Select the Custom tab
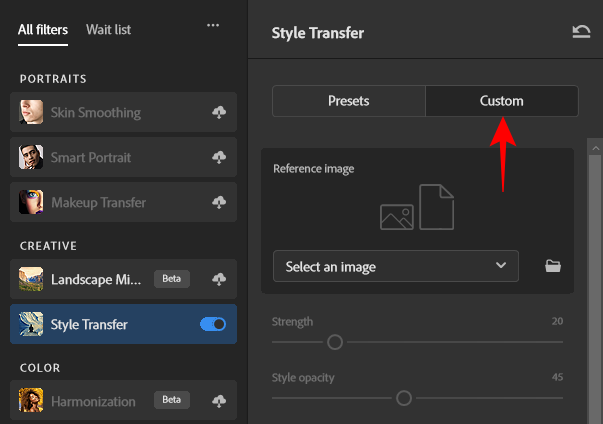This screenshot has height=424, width=603. click(x=502, y=101)
